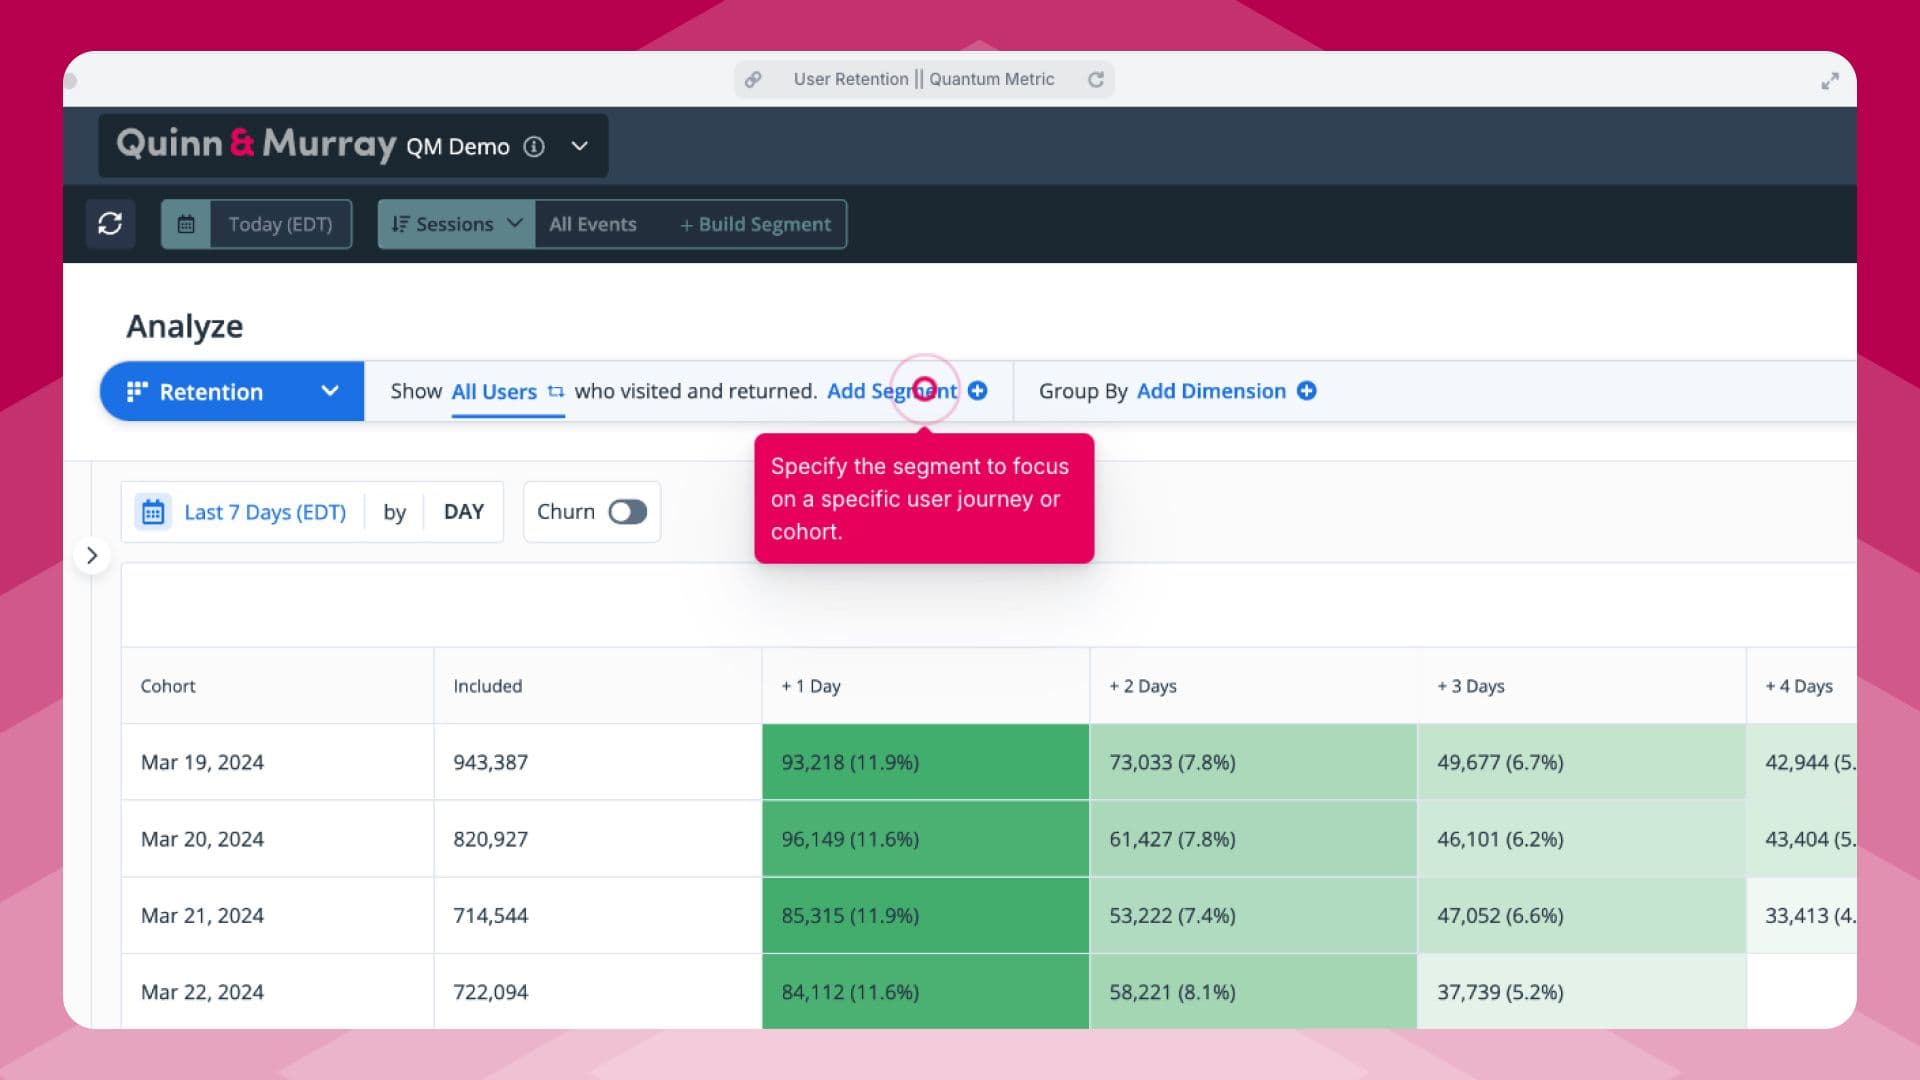
Task: Click the calendar icon beside Last 7 Days
Action: 153,511
